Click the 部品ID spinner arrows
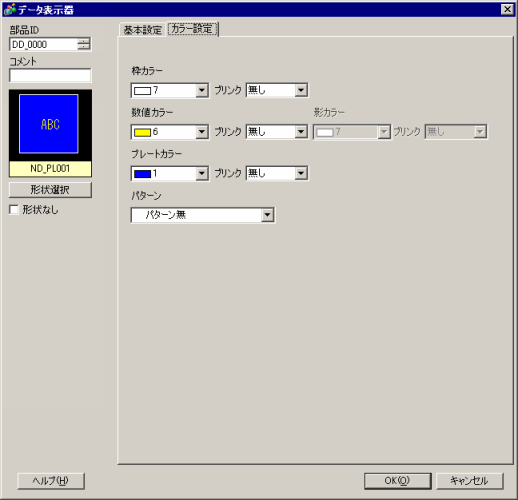 coord(84,44)
